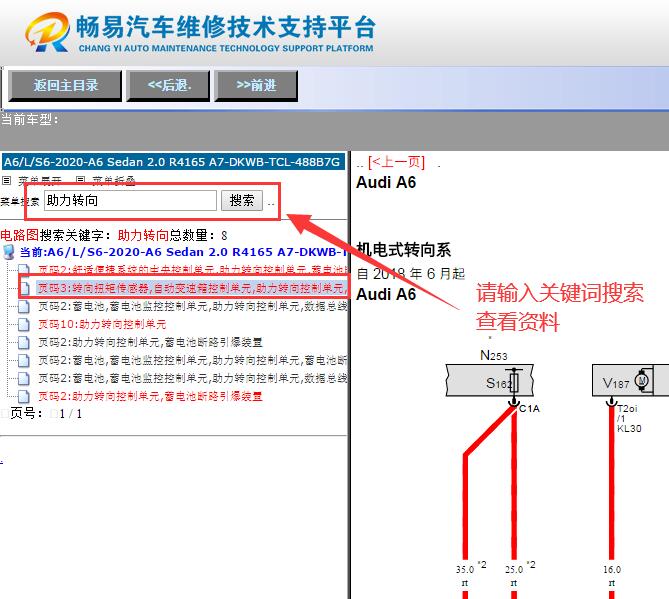Click the S162 fuse symbol in diagram
This screenshot has height=599, width=669.
(514, 381)
